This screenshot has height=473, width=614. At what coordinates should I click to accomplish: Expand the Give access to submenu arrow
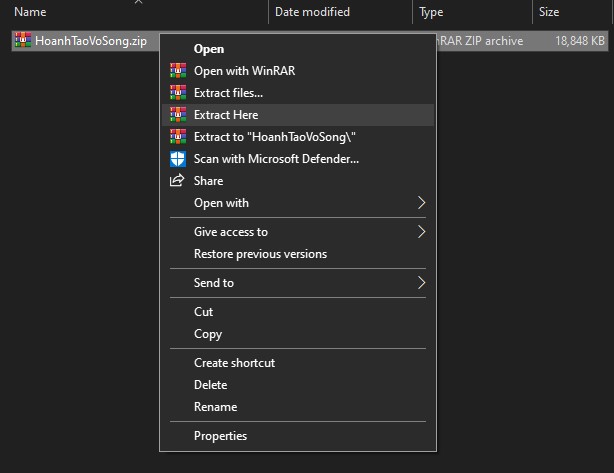[421, 232]
